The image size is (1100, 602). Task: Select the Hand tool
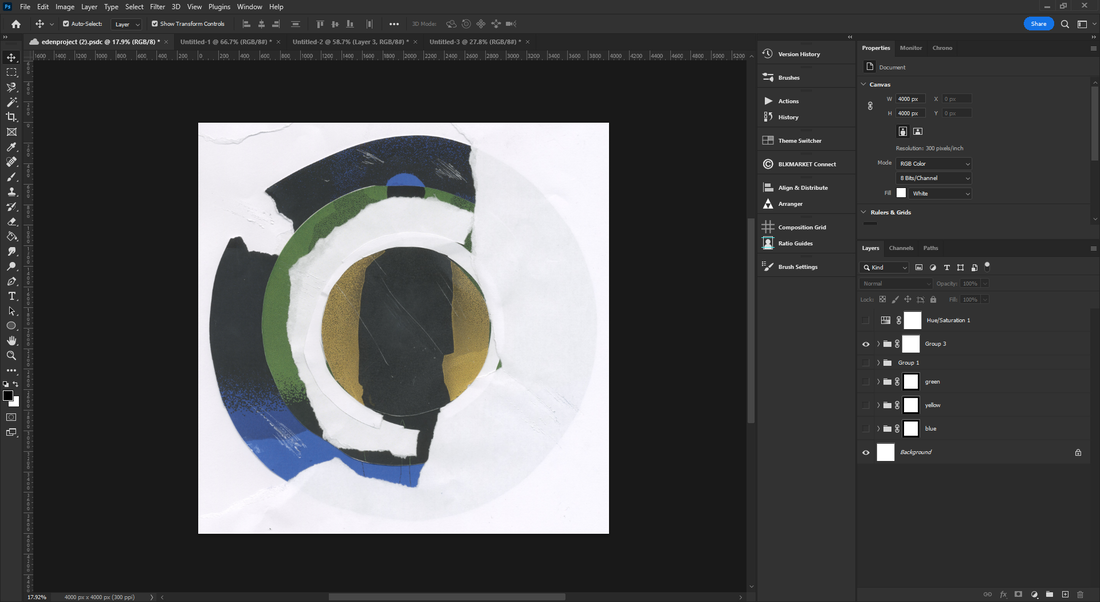click(11, 340)
